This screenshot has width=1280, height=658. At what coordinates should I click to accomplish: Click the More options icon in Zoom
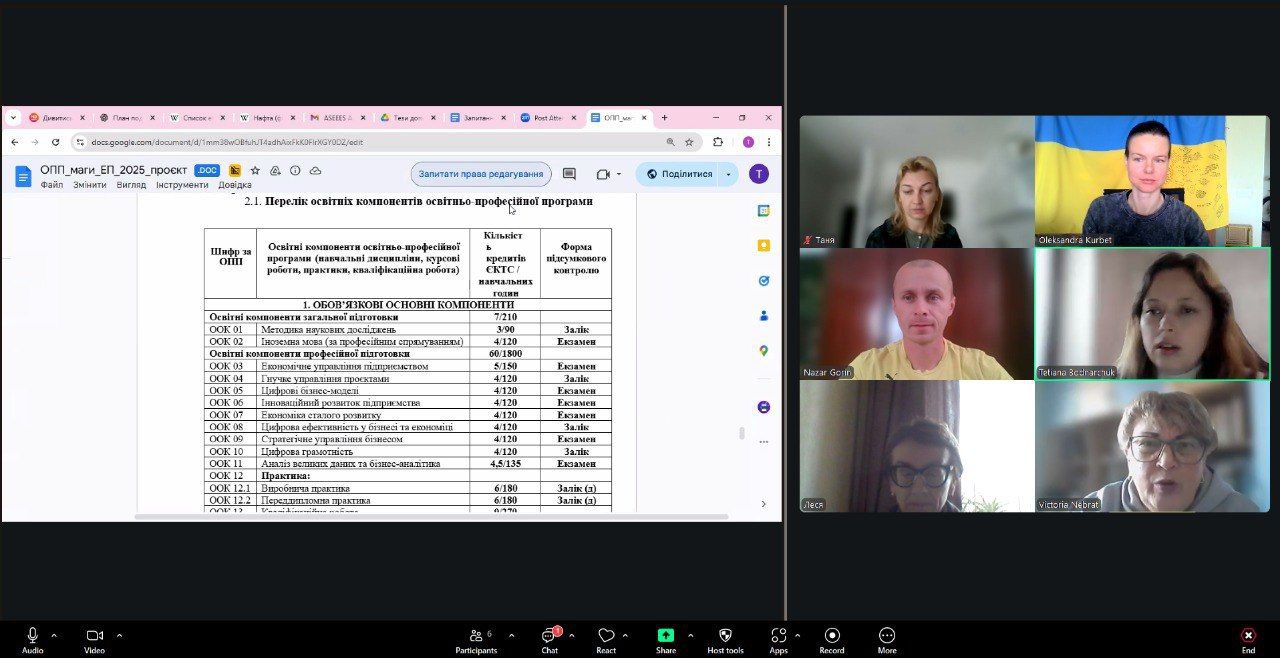[x=886, y=636]
